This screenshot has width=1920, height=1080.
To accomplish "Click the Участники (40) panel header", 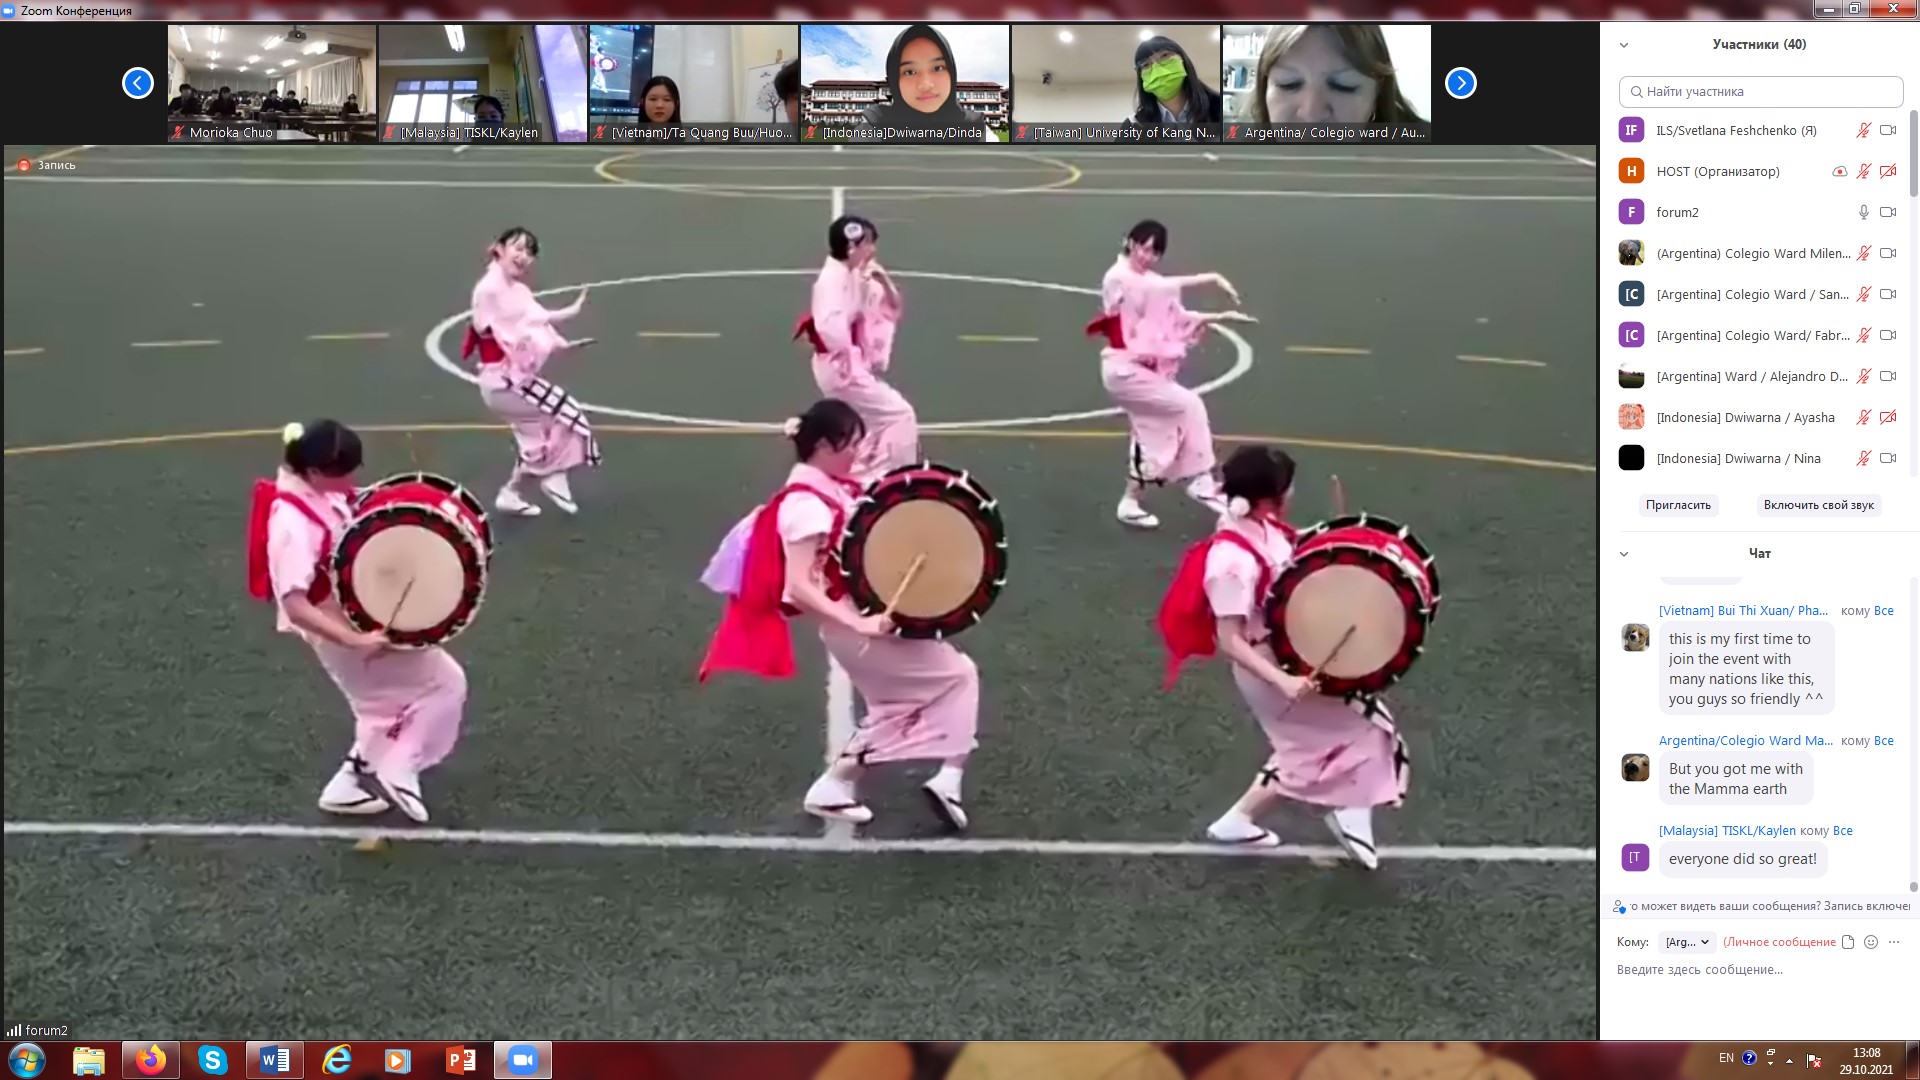I will pyautogui.click(x=1759, y=44).
